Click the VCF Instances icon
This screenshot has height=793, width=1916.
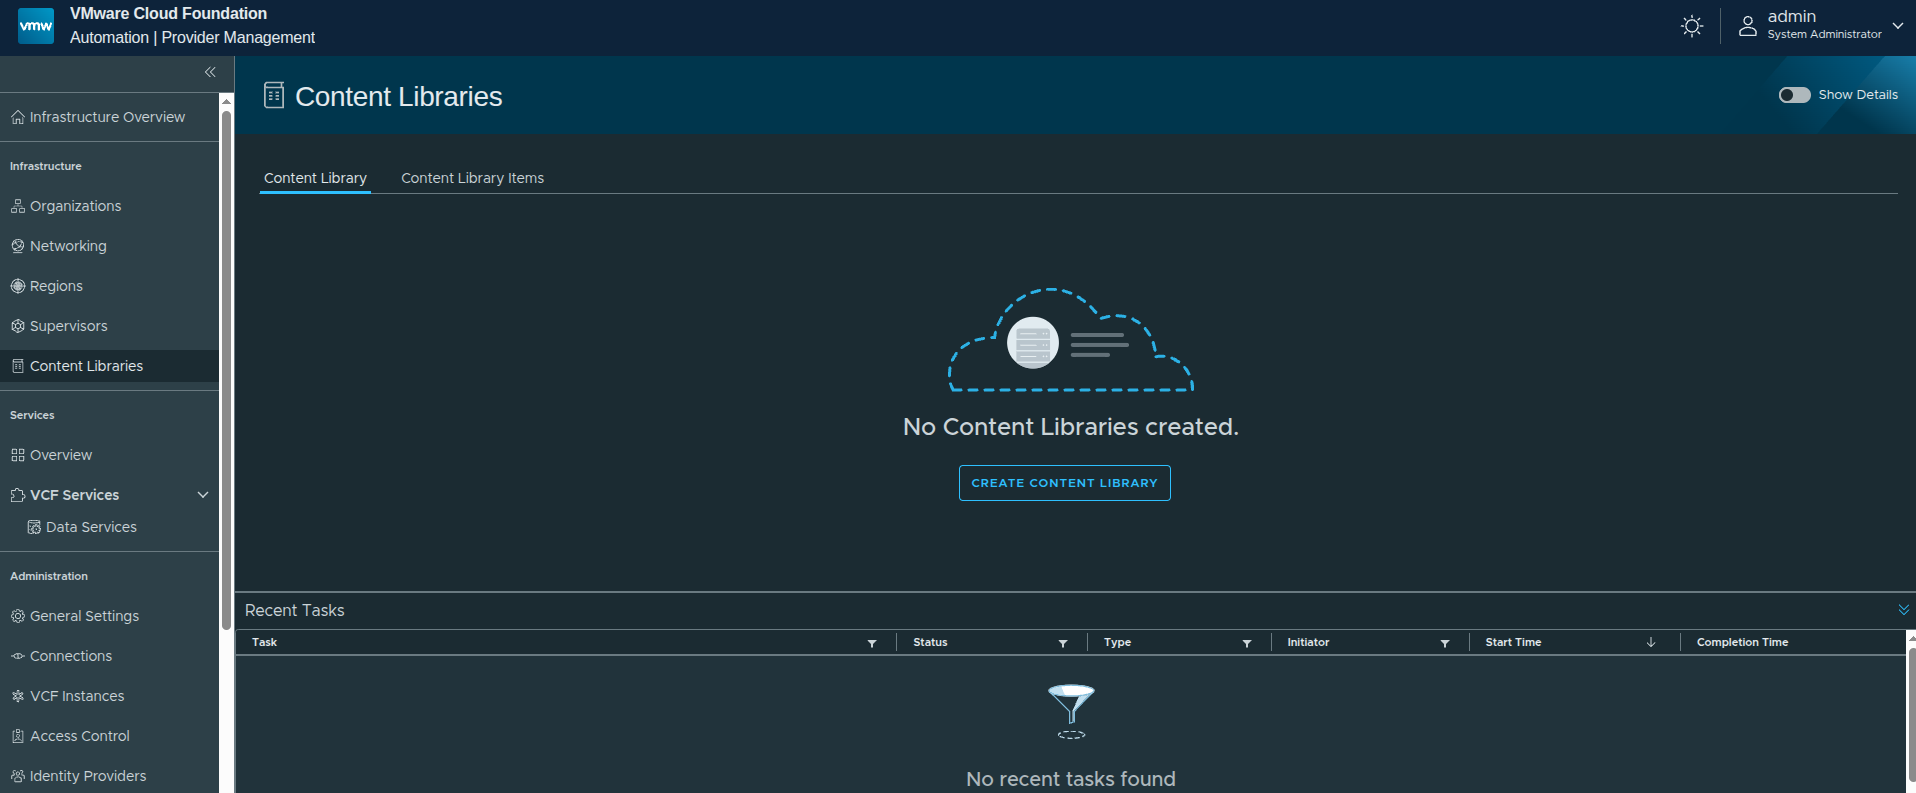pyautogui.click(x=17, y=696)
